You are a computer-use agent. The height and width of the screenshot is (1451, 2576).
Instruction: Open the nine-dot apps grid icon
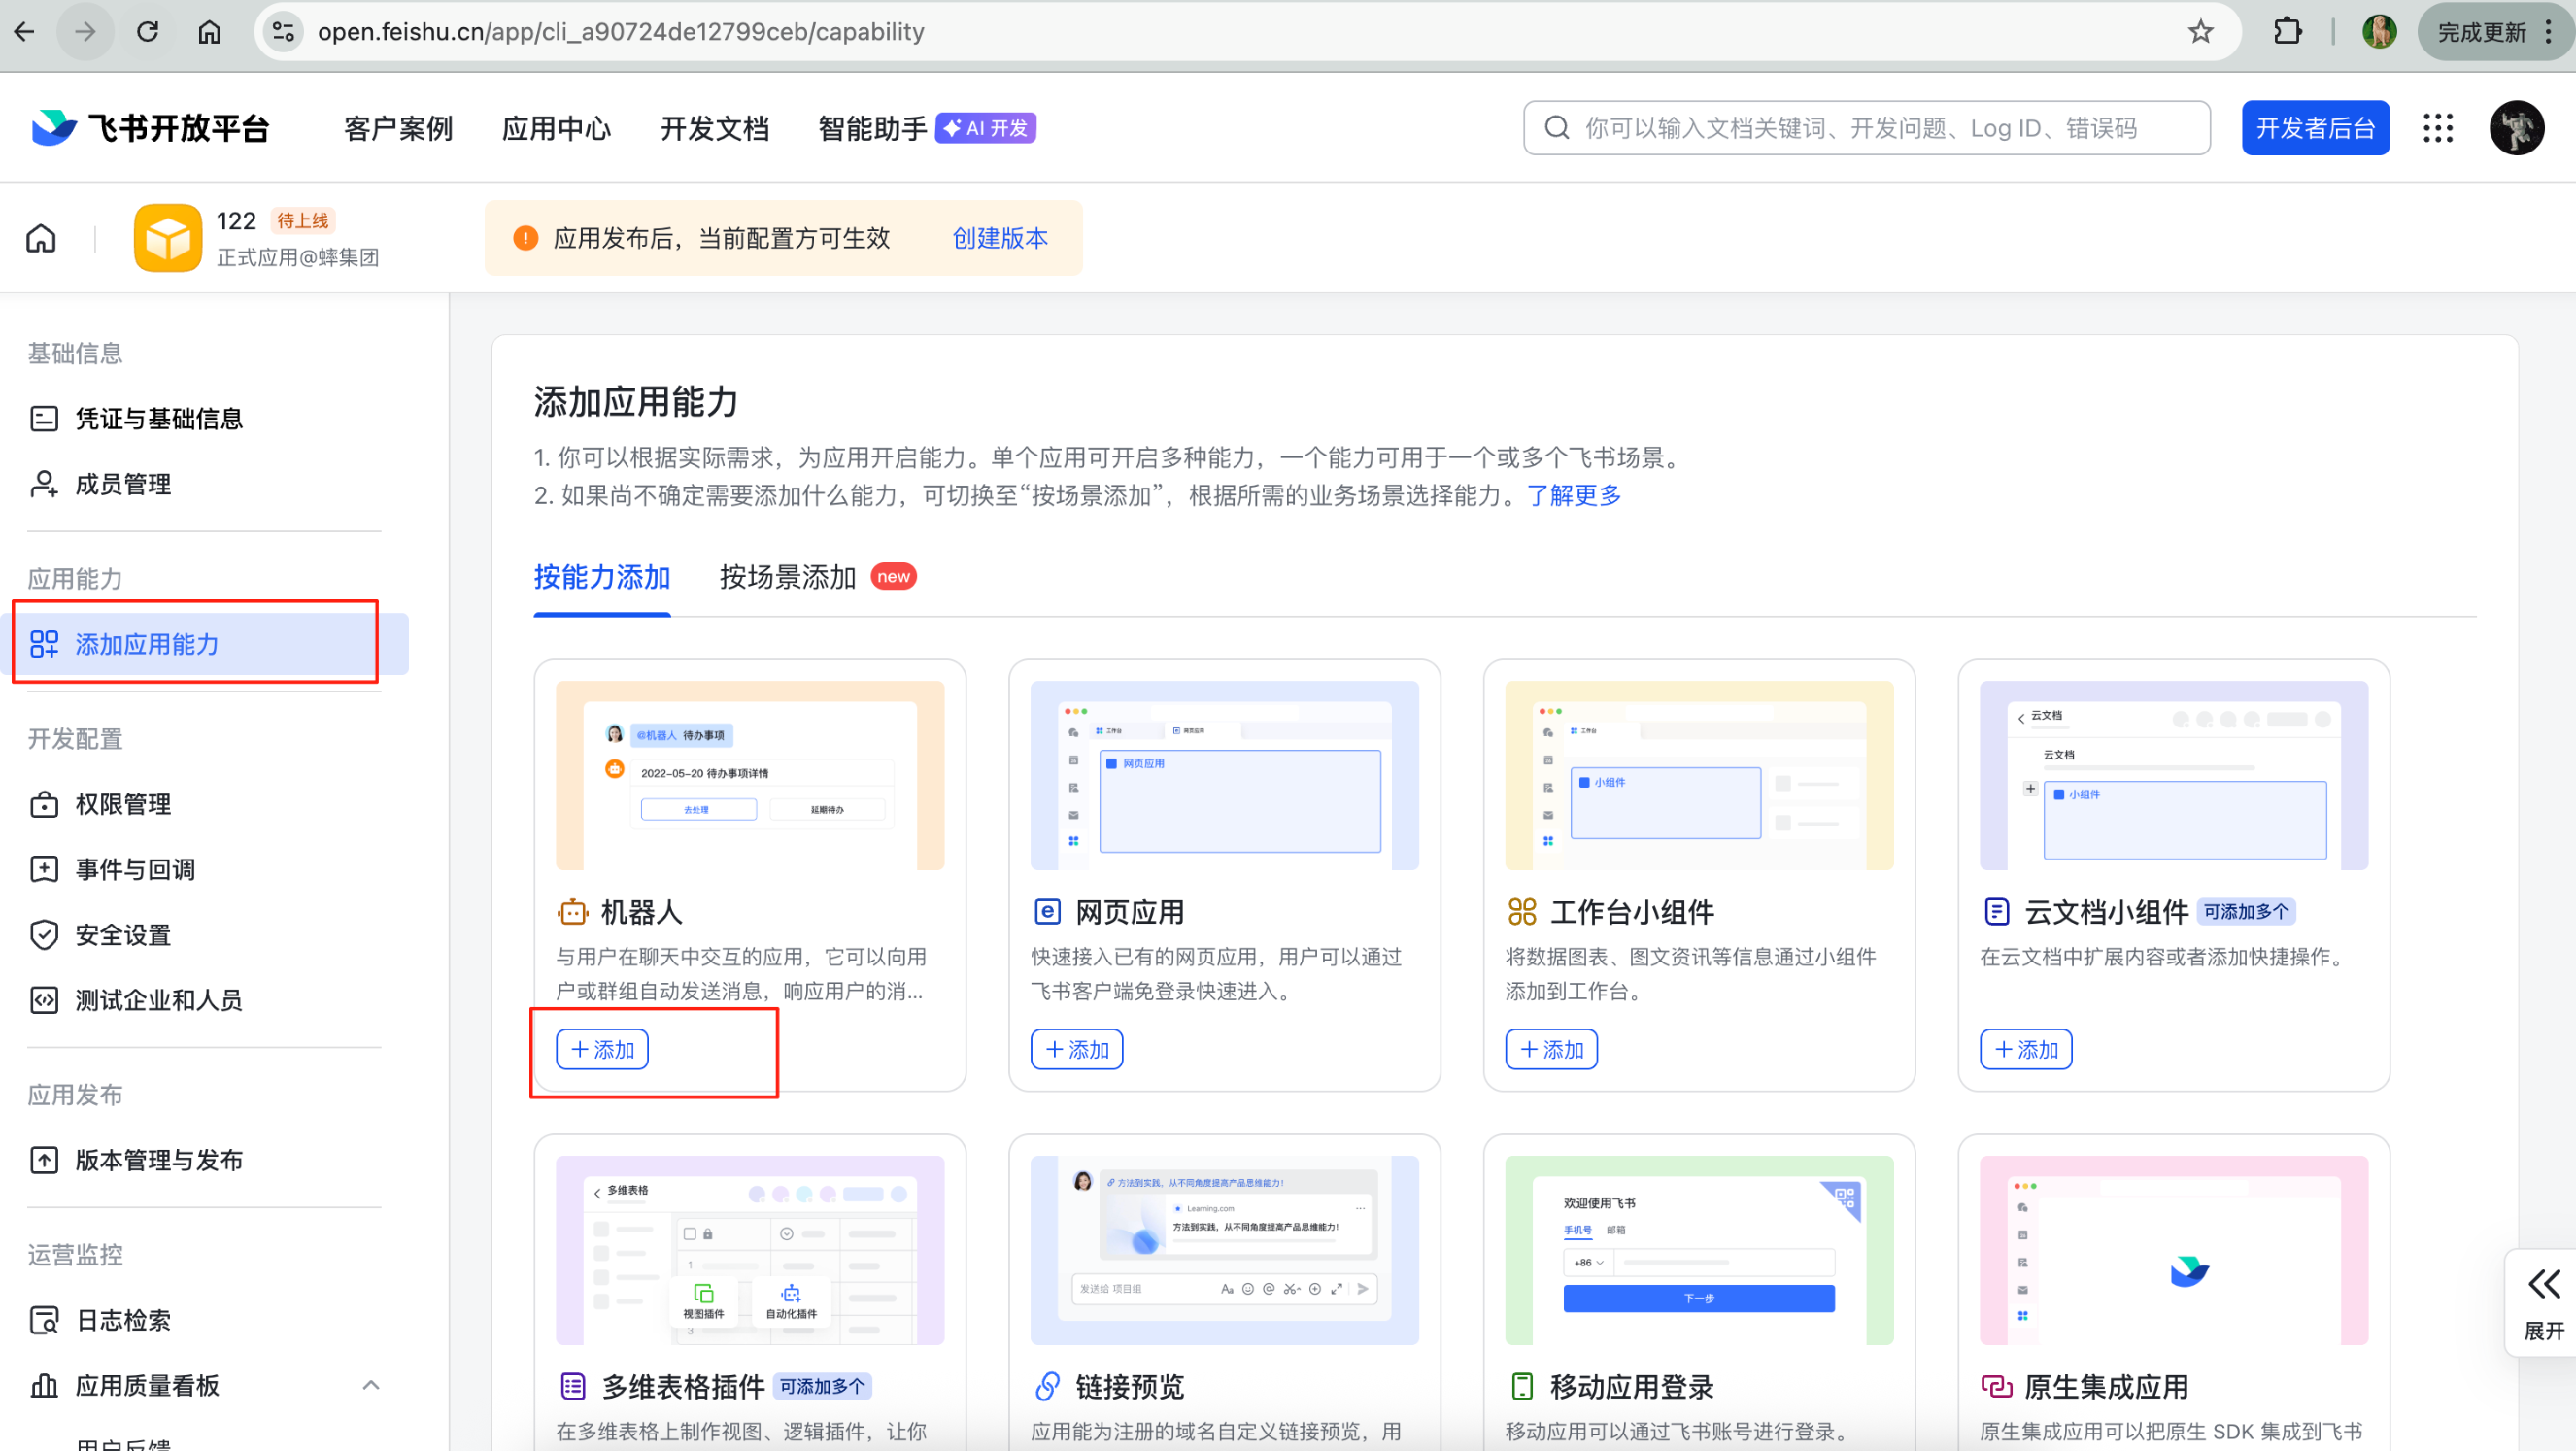(x=2437, y=128)
